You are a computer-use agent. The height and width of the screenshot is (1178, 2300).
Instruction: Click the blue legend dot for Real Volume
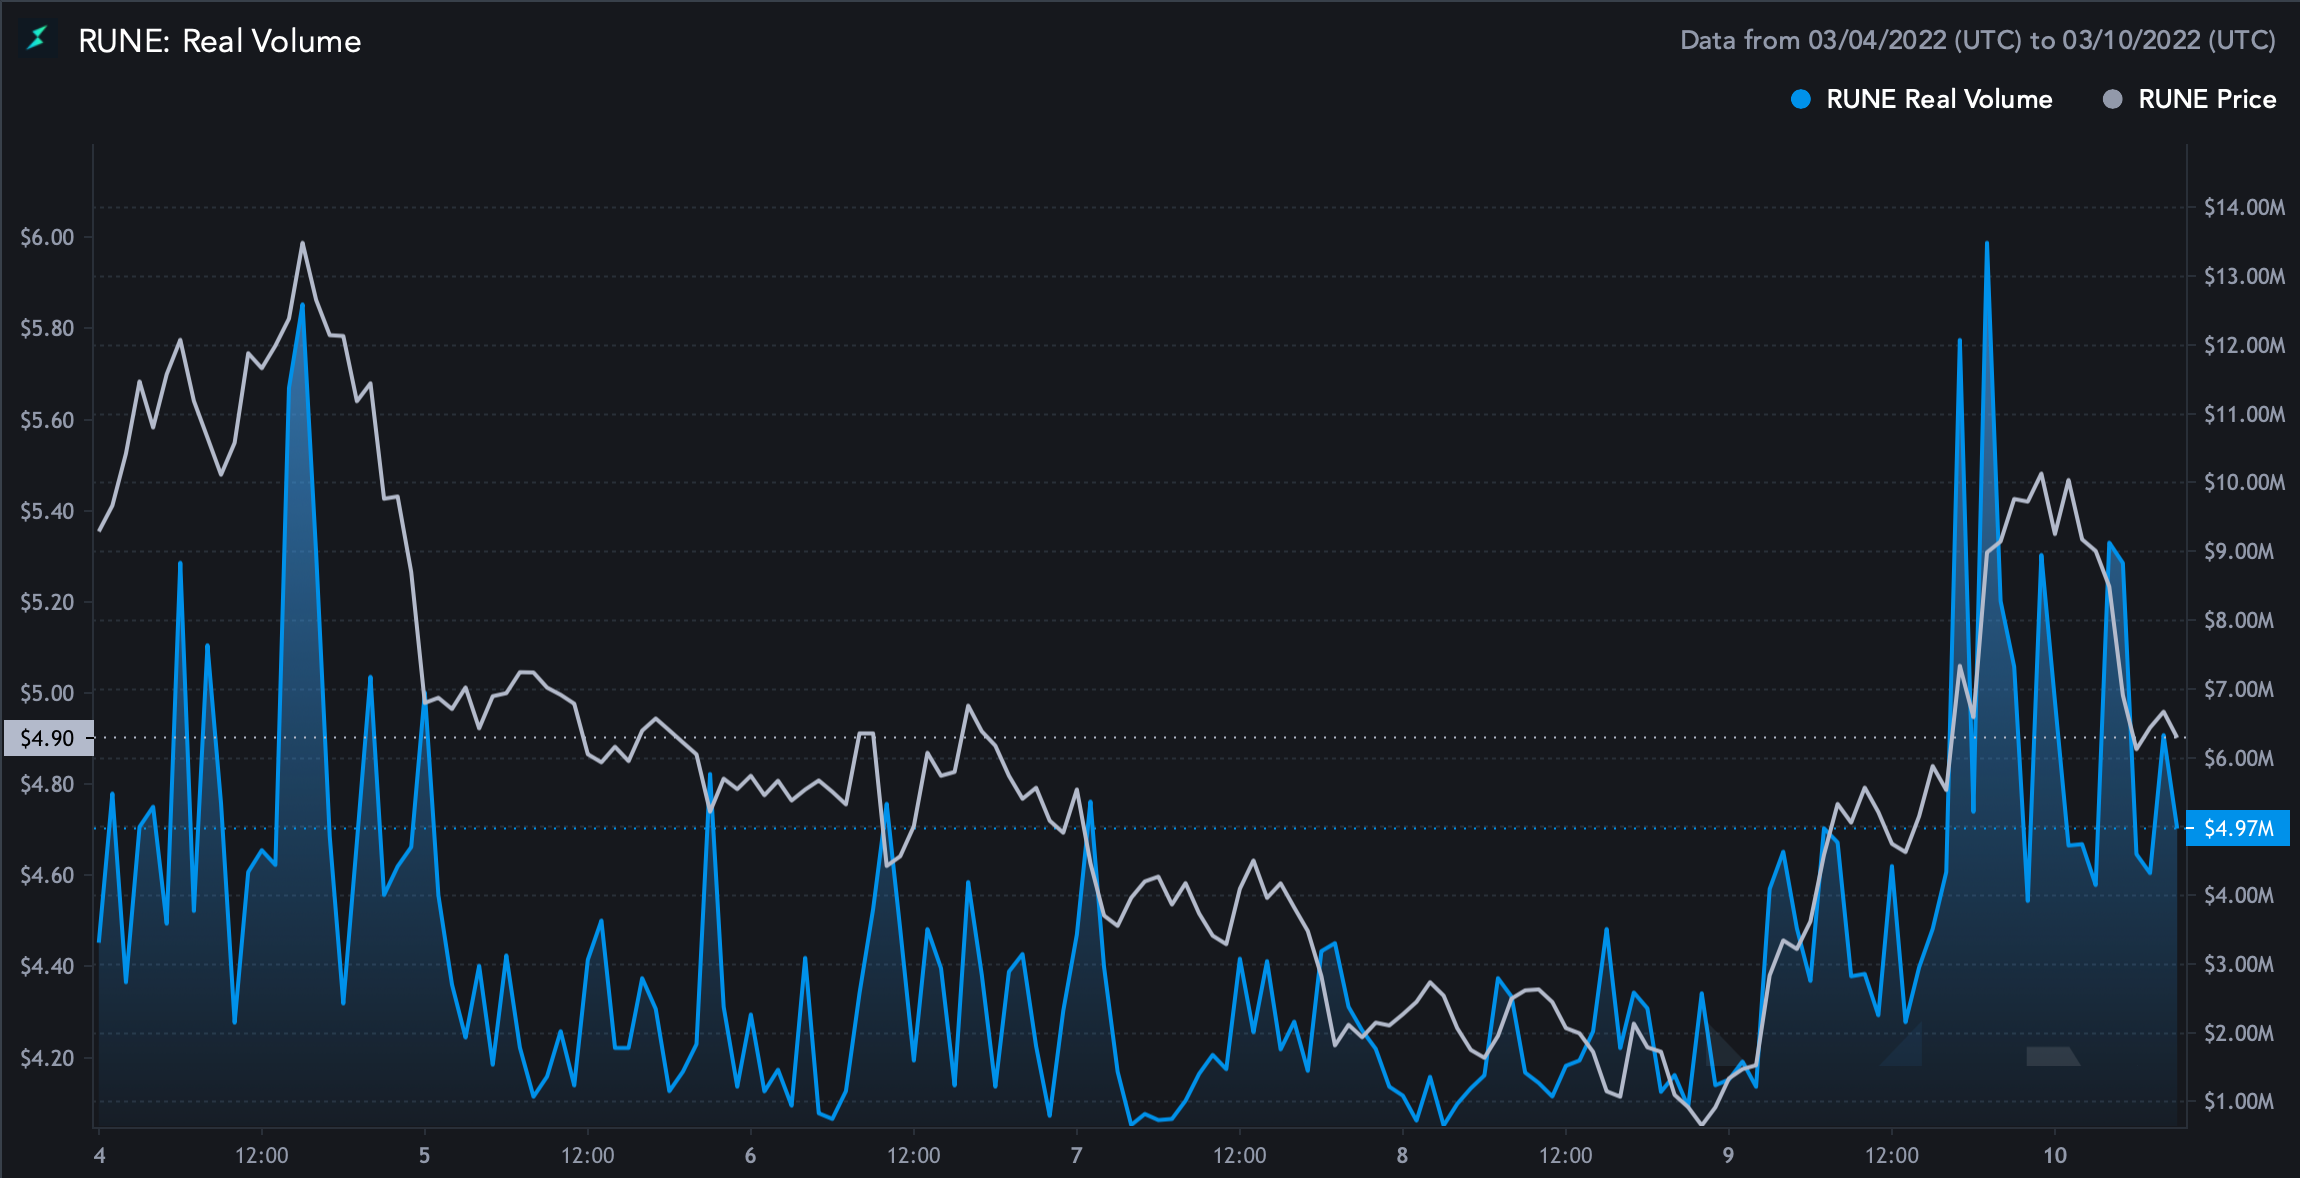point(1800,99)
